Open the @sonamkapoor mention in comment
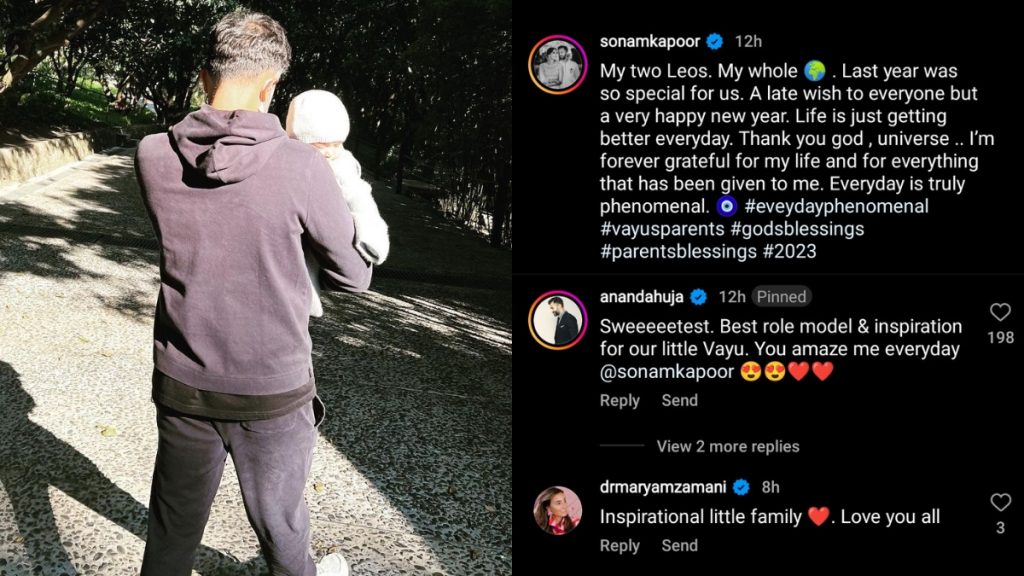Viewport: 1024px width, 576px height. (x=667, y=372)
